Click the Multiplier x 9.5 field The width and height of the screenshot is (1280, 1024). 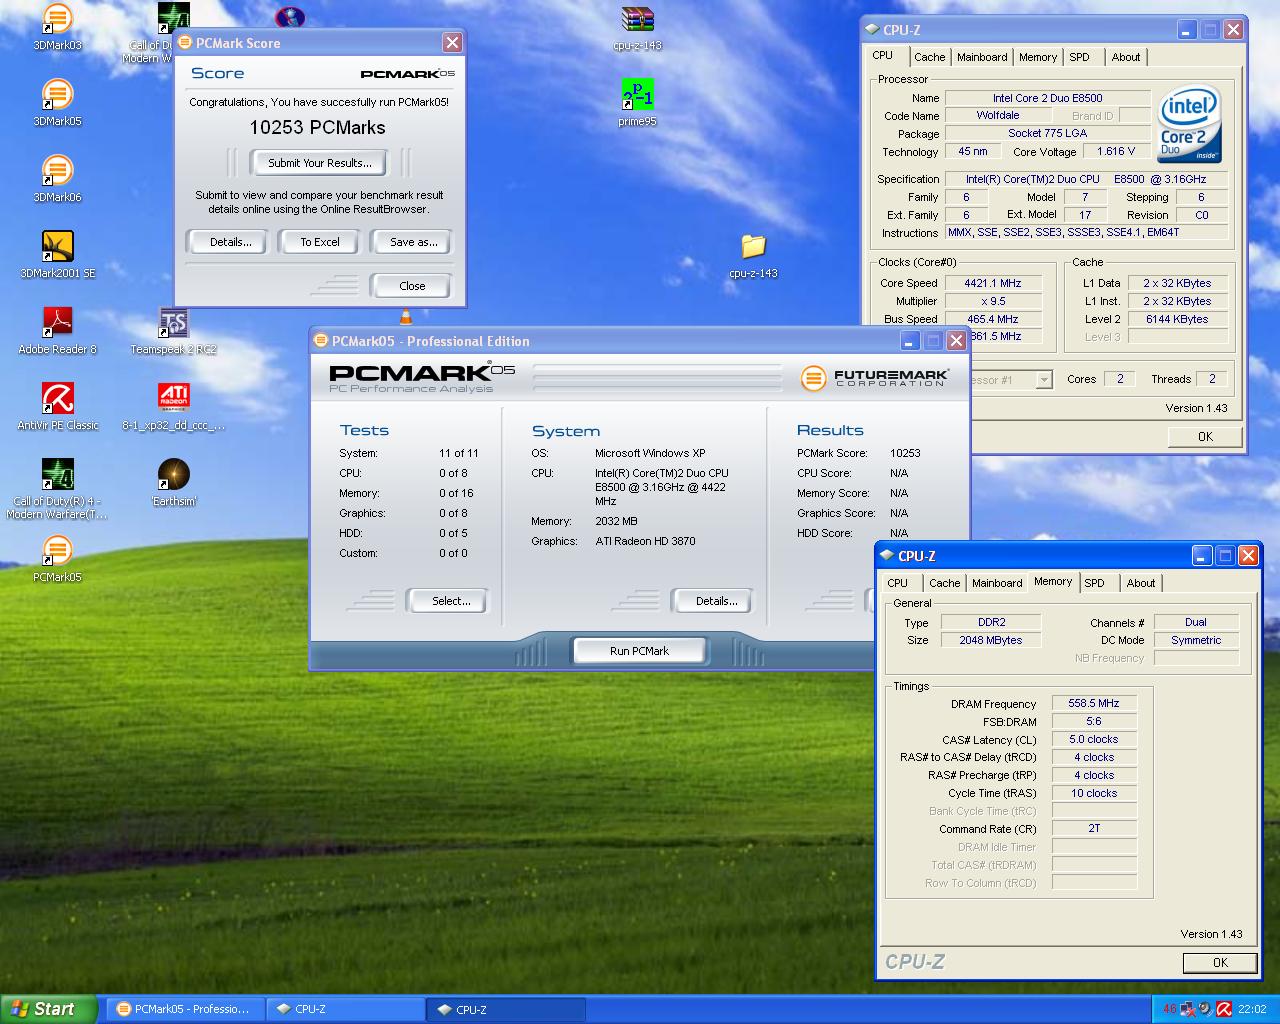[992, 301]
